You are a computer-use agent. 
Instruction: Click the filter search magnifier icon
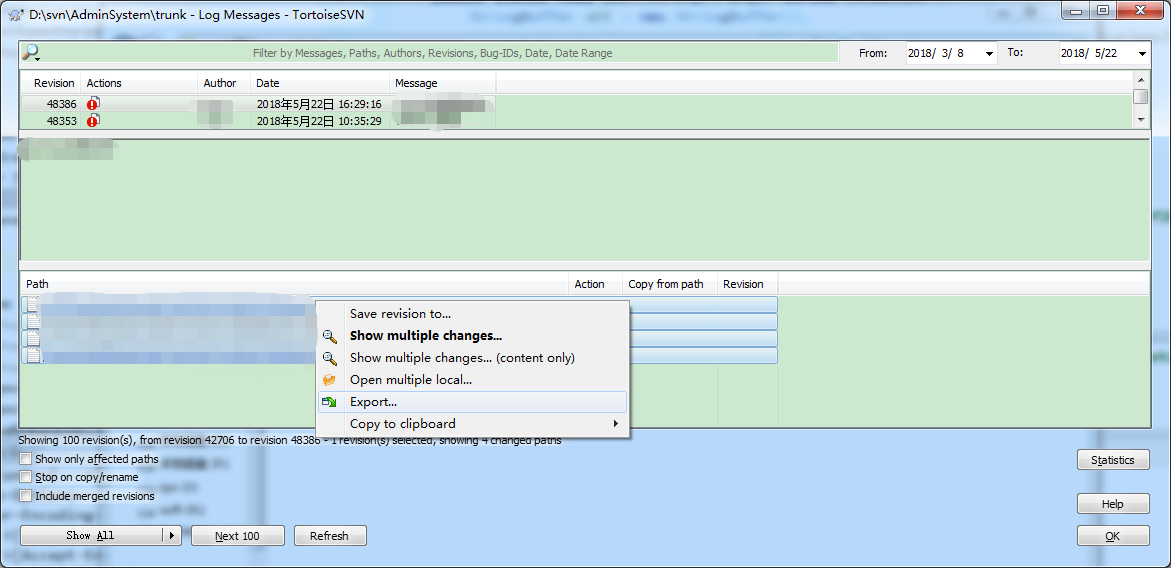click(31, 53)
